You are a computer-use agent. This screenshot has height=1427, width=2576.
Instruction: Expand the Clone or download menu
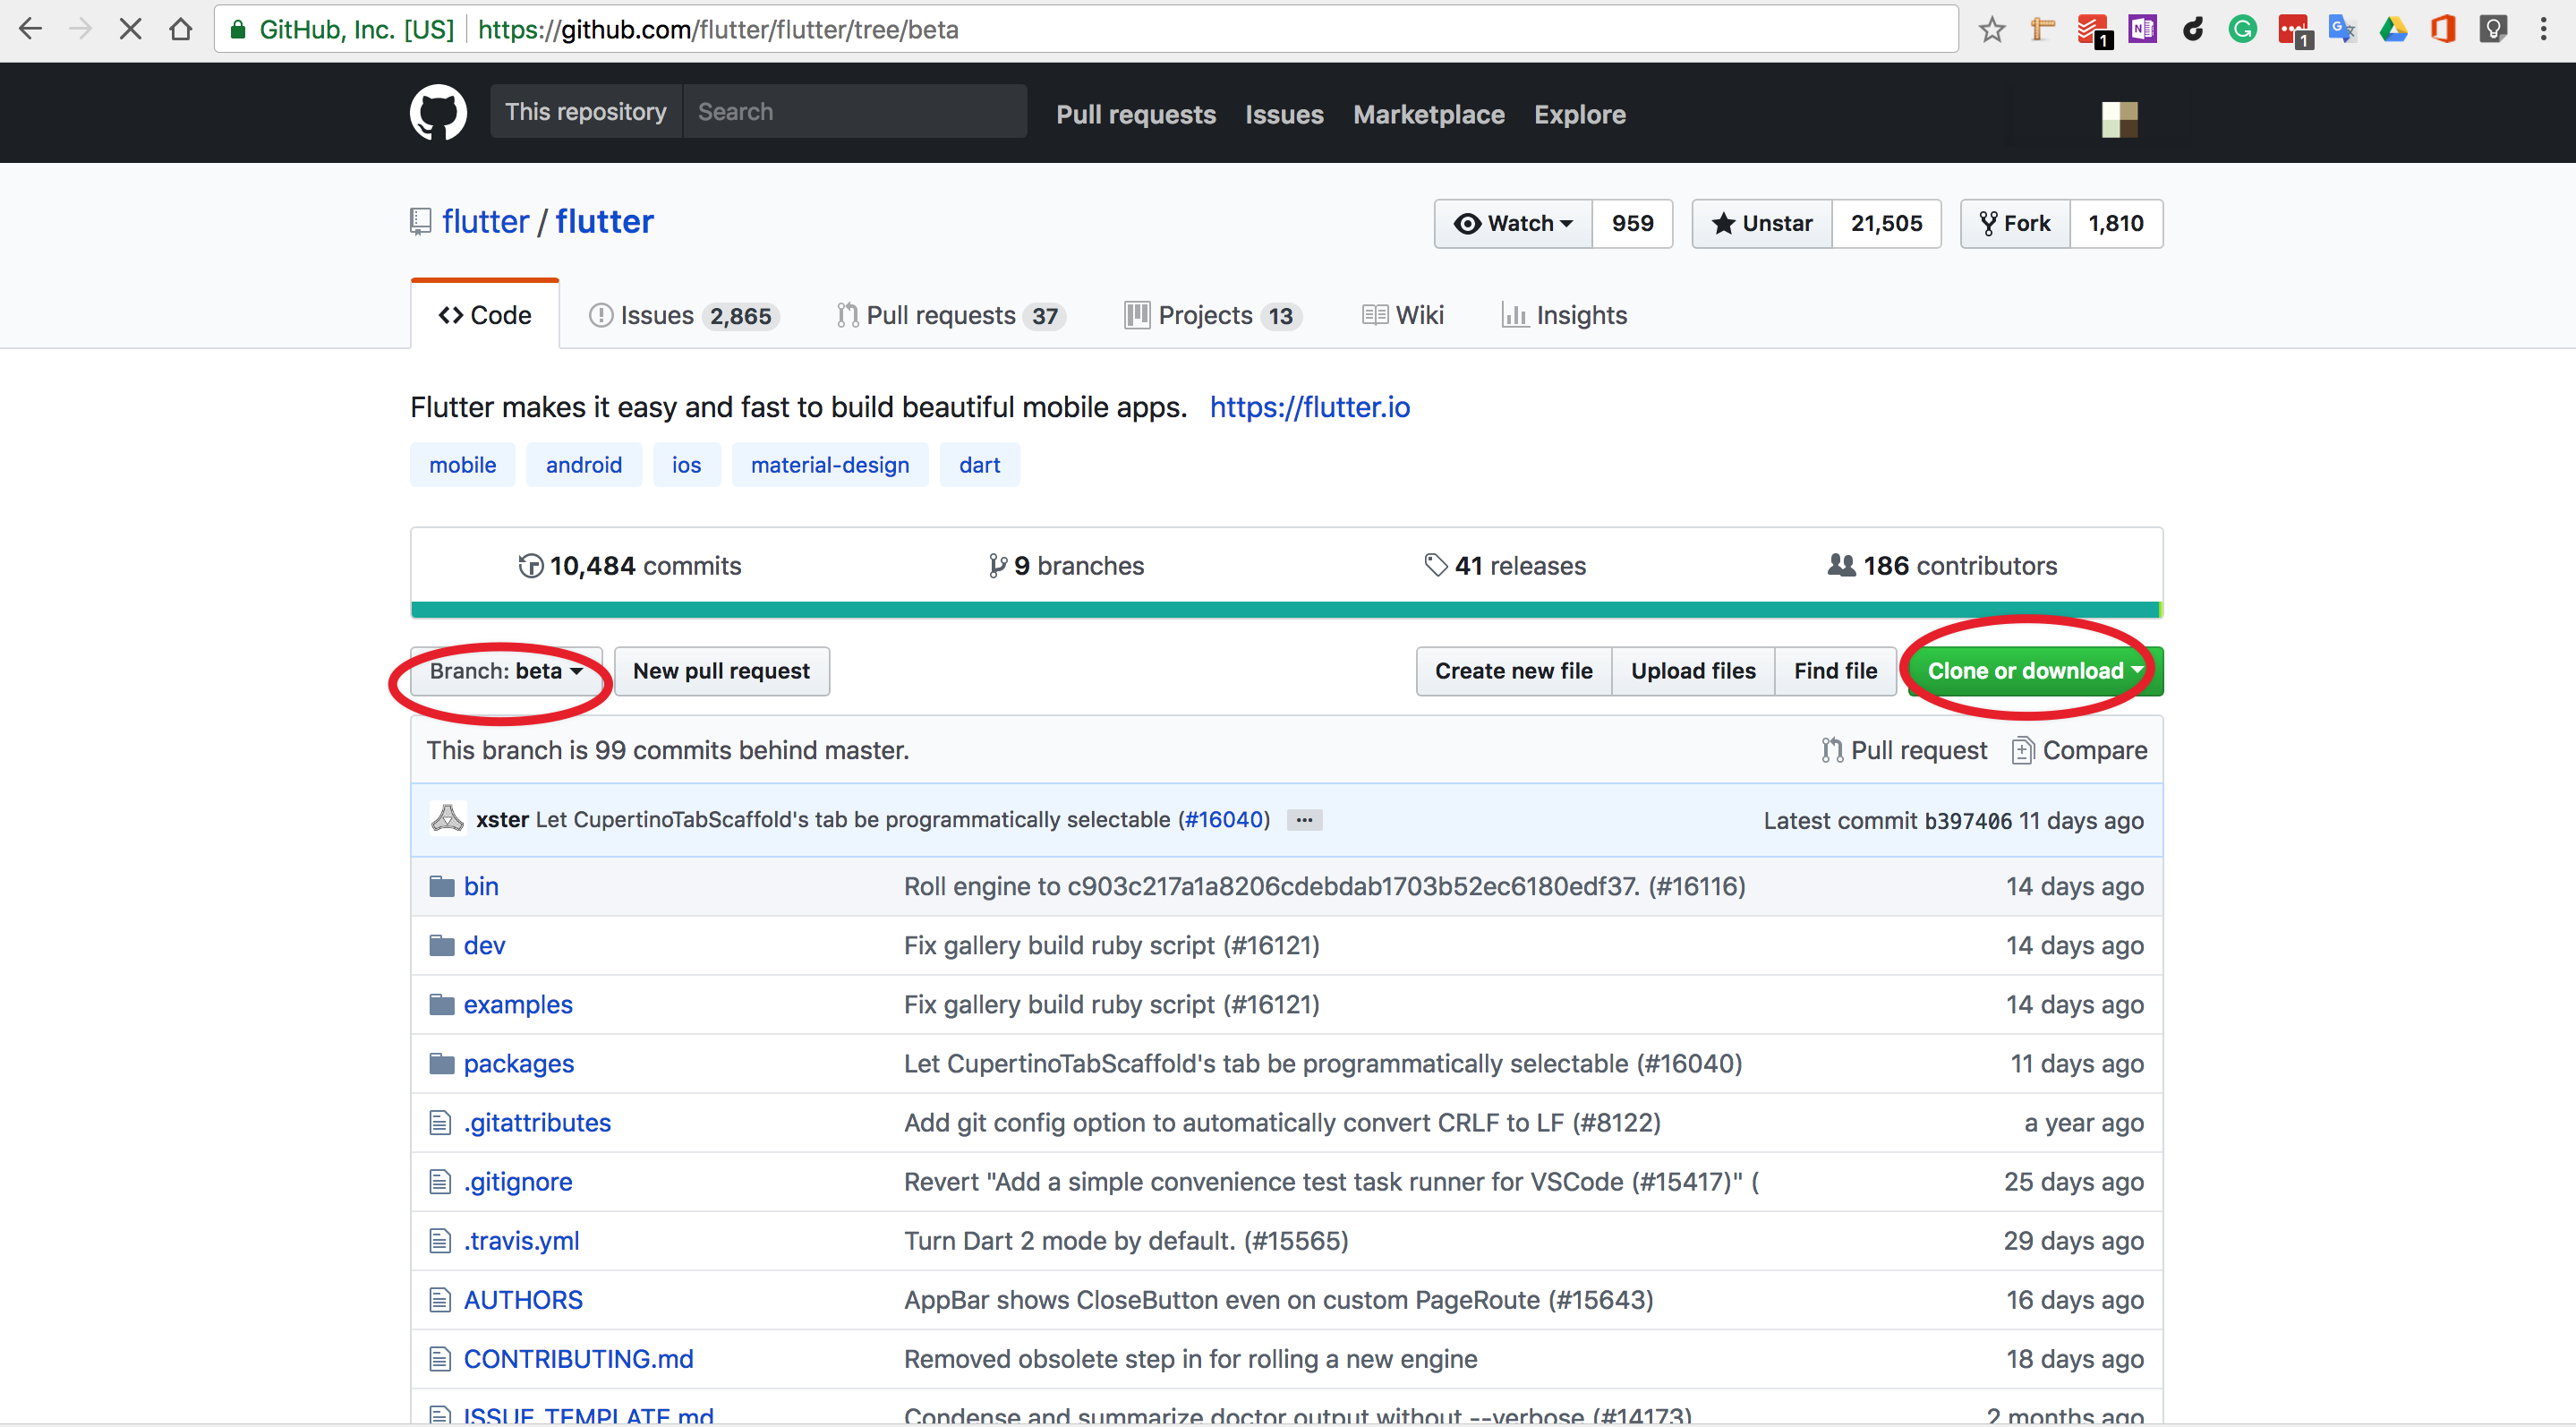click(2036, 671)
